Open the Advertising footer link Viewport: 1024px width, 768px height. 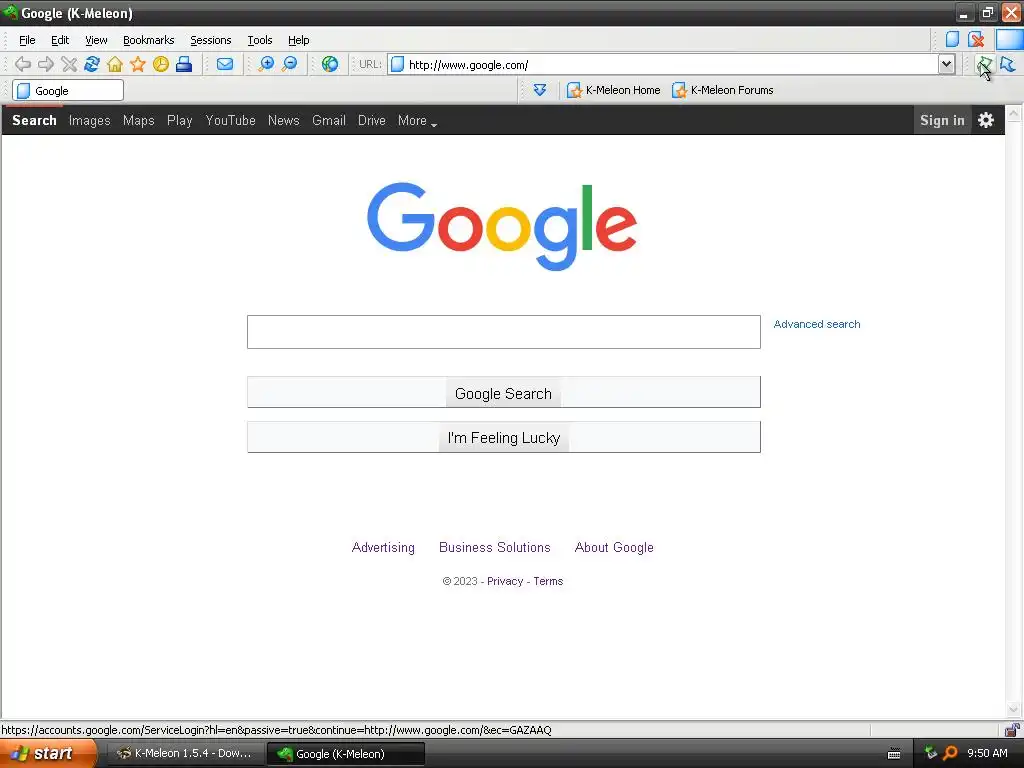[383, 547]
